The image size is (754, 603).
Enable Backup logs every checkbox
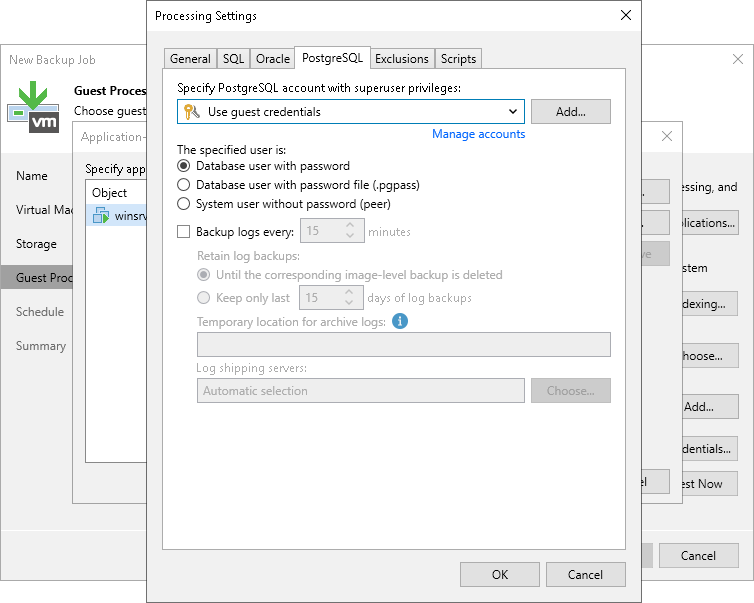183,232
